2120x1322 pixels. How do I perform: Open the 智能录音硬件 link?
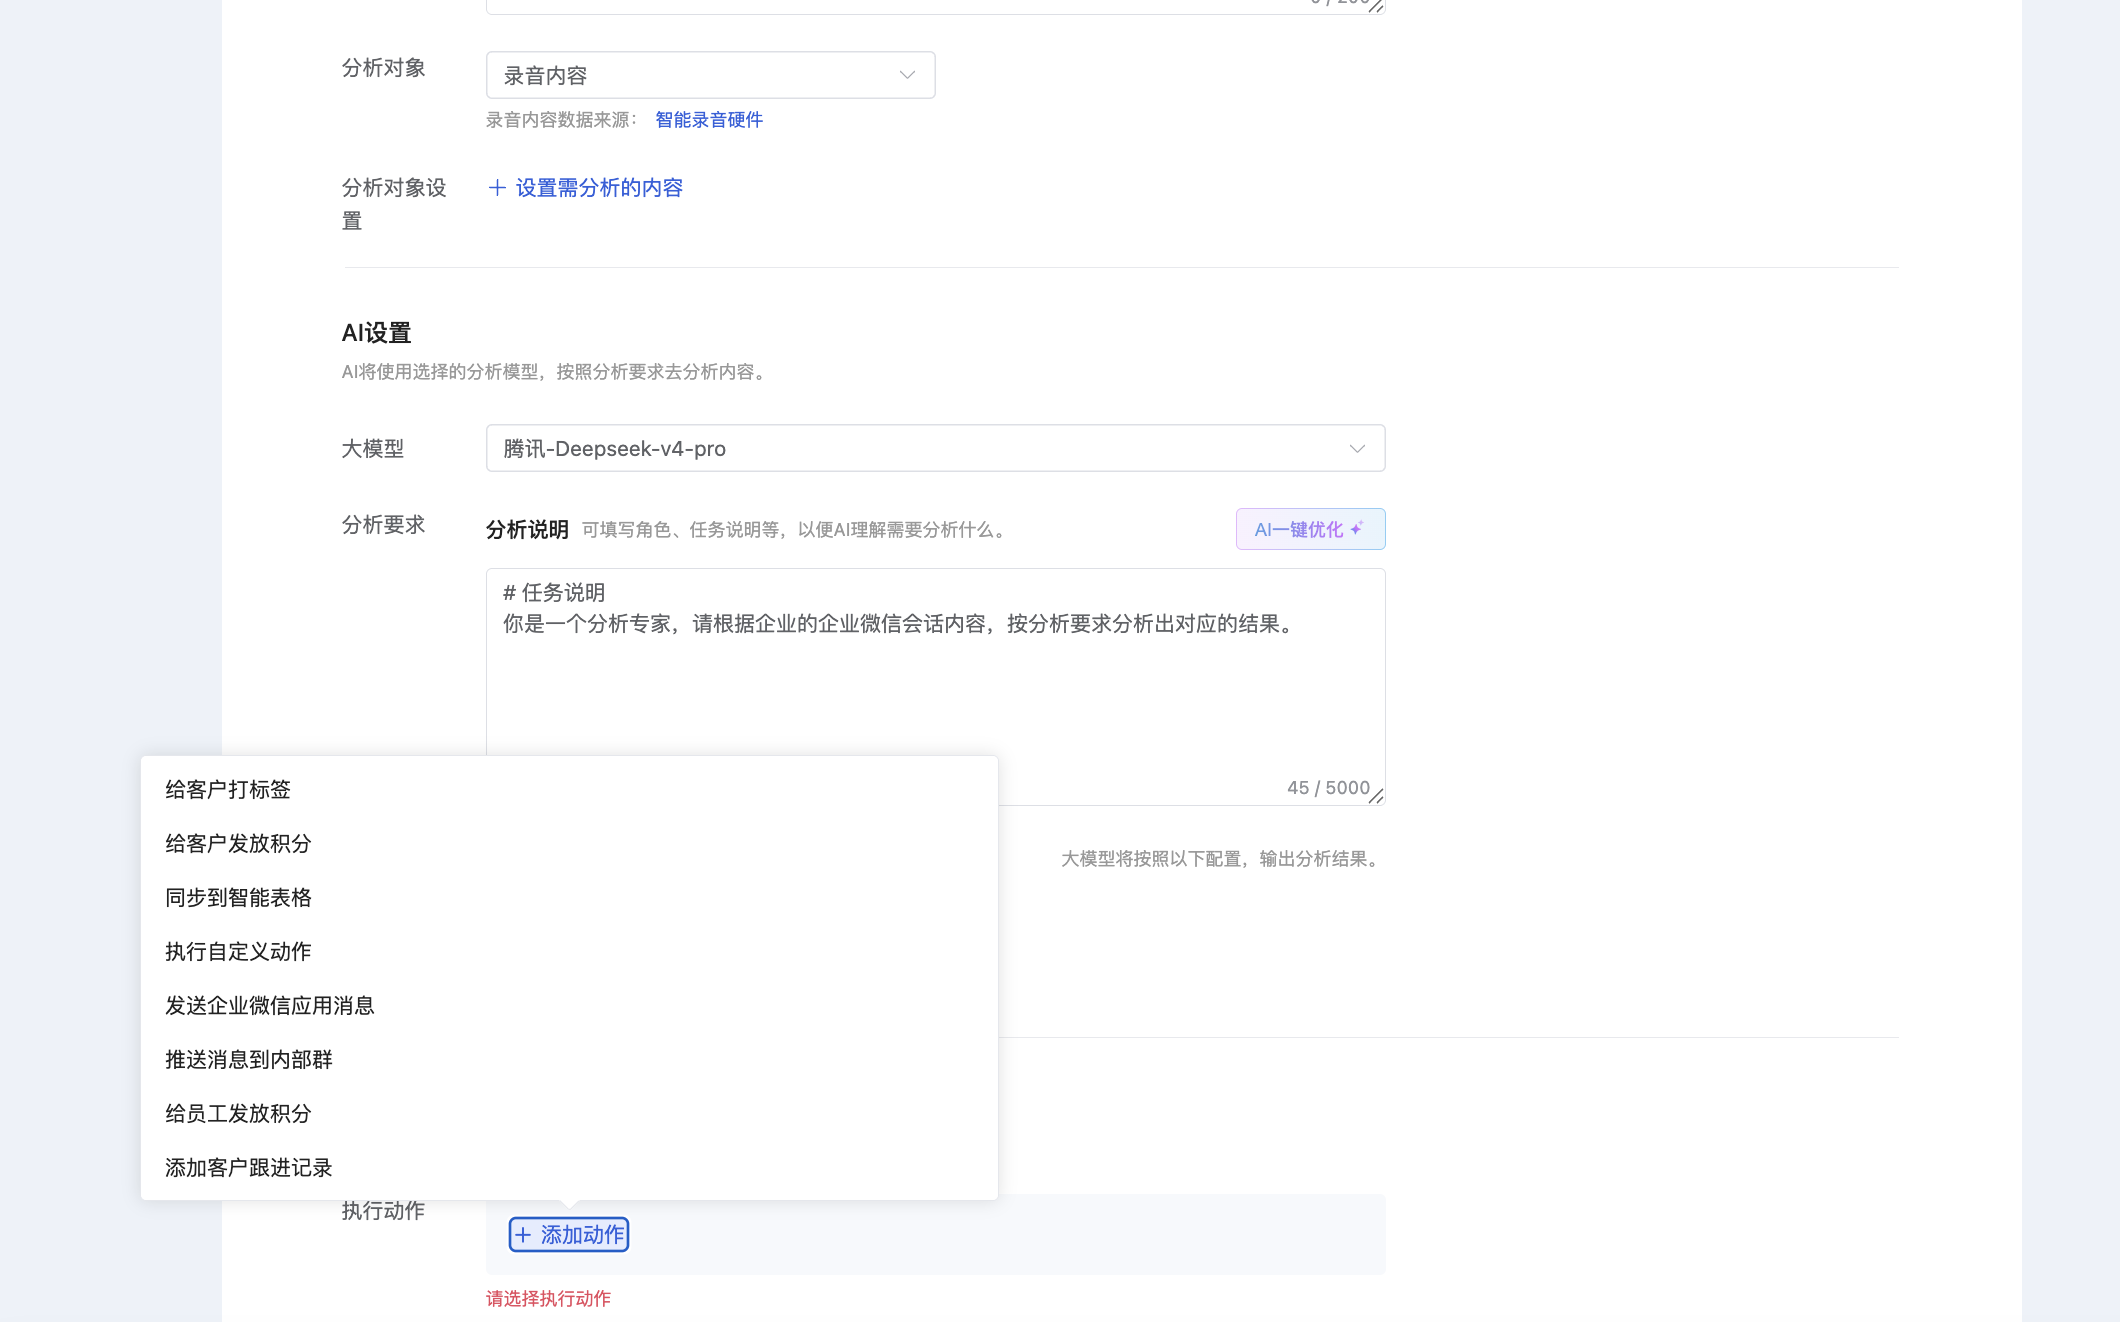pyautogui.click(x=709, y=120)
